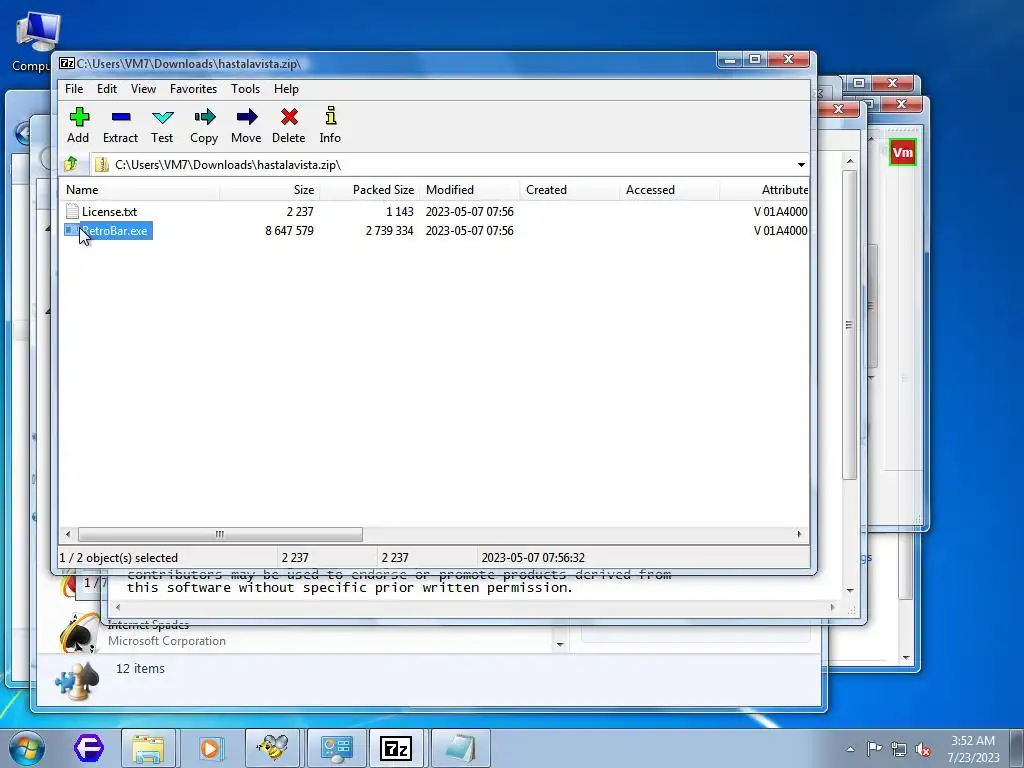Go up one folder level icon

(71, 164)
